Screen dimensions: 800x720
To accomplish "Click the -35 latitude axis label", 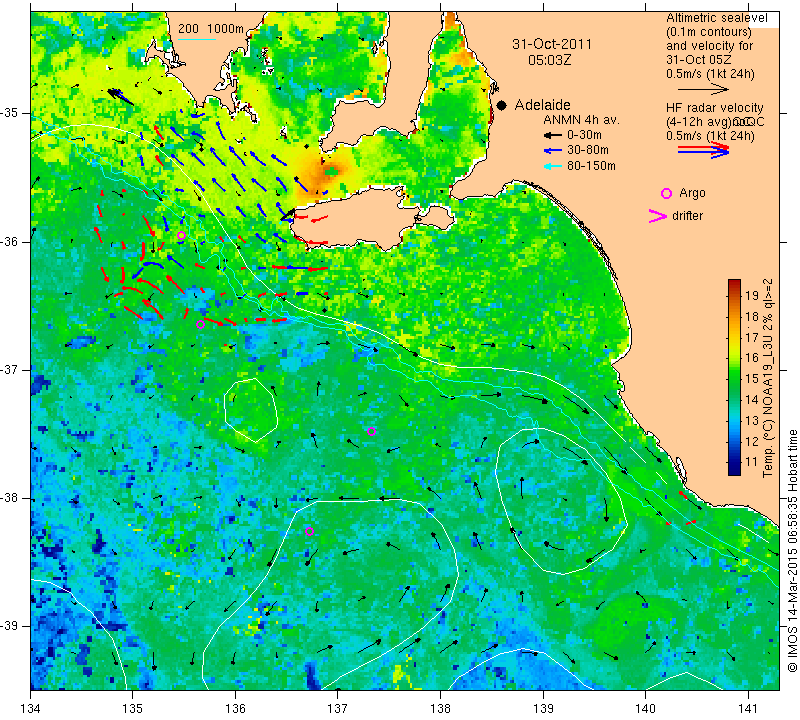I will (9, 113).
